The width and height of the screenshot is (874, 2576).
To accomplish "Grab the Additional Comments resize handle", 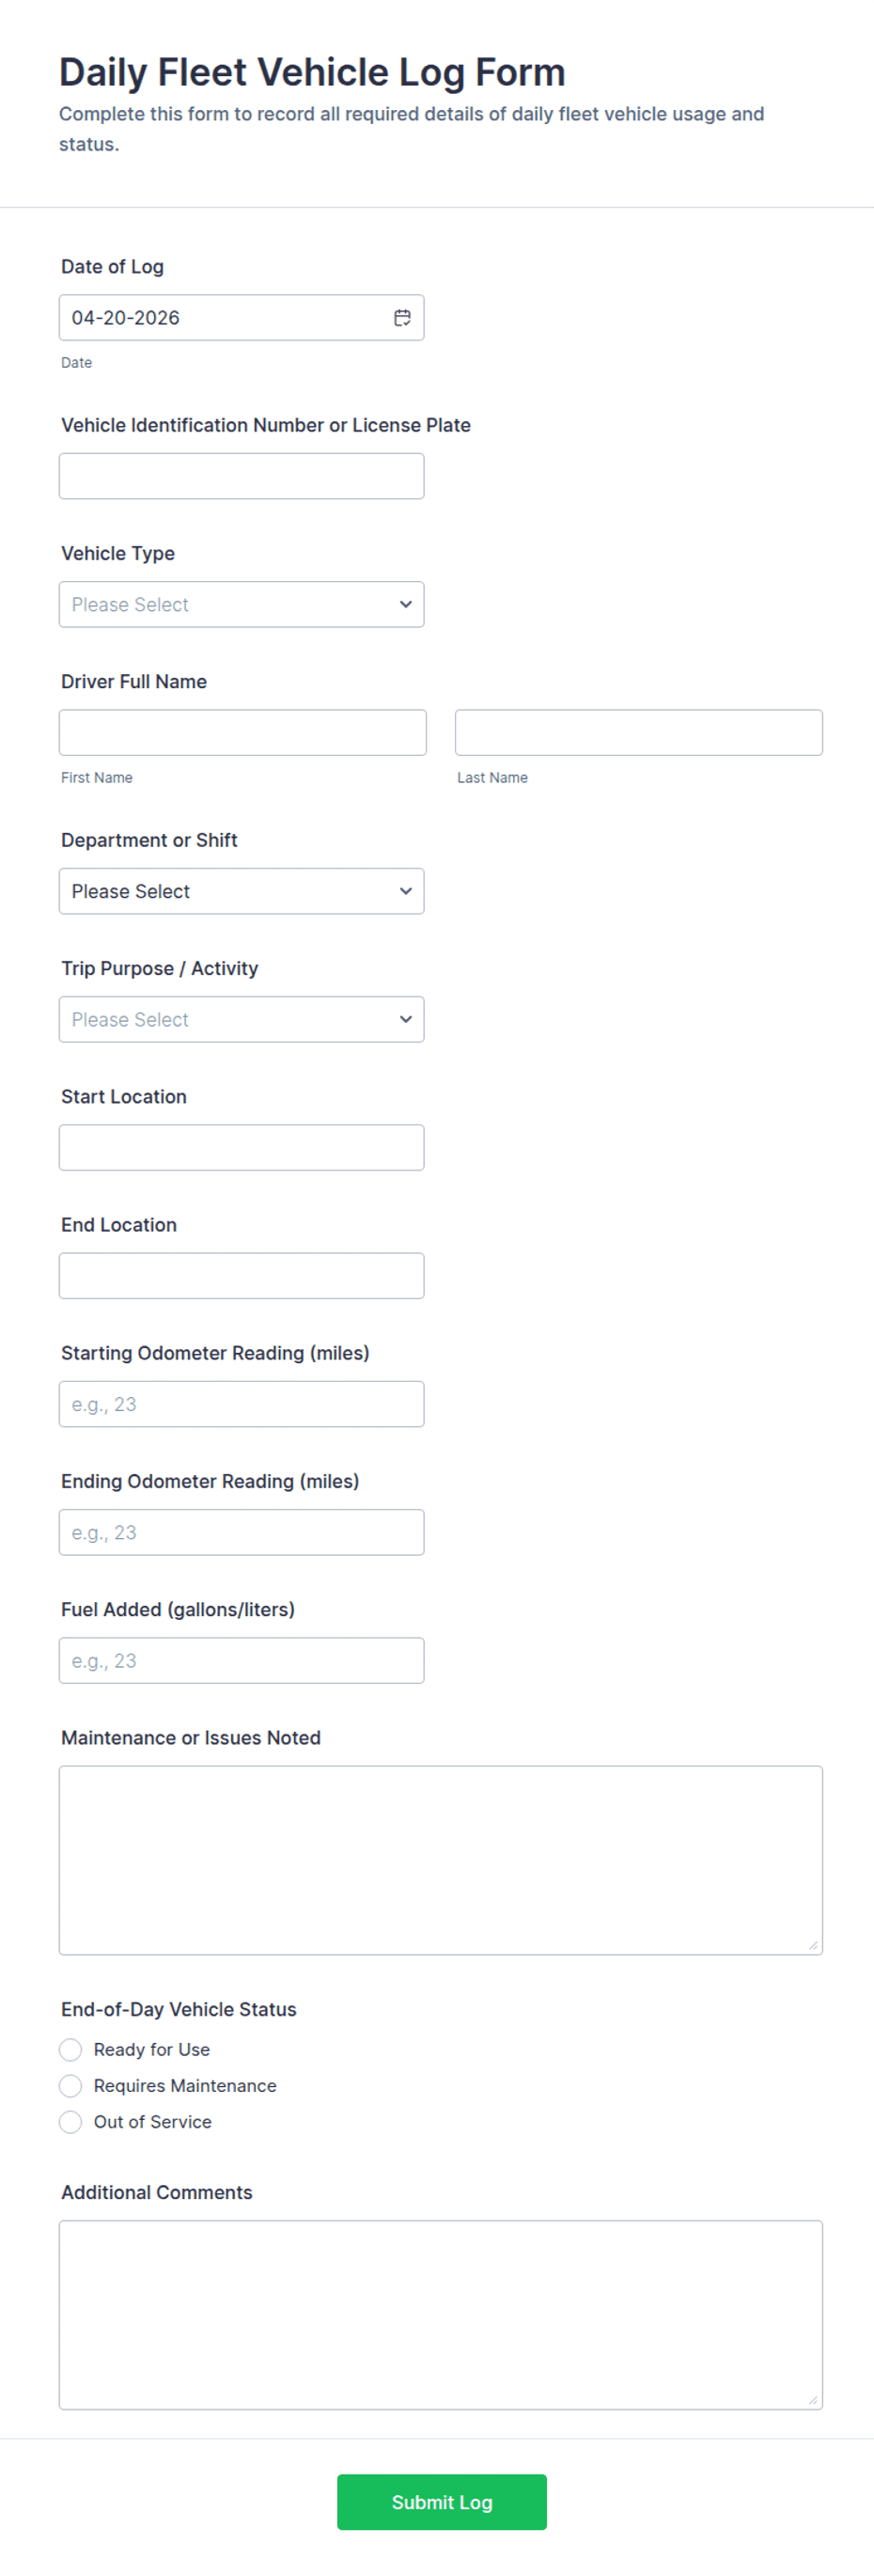I will (x=813, y=2400).
